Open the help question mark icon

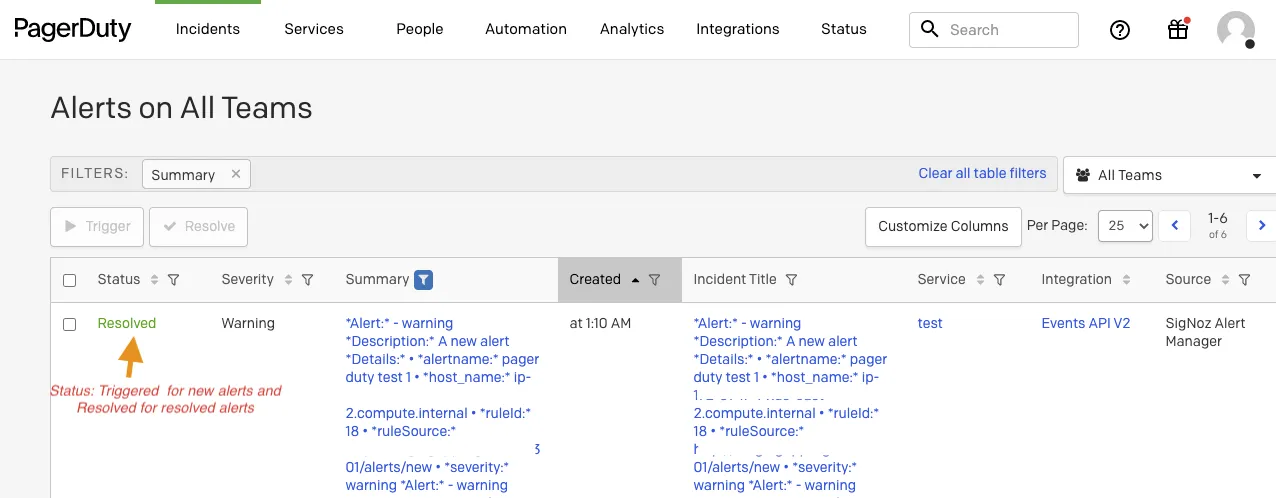1120,30
